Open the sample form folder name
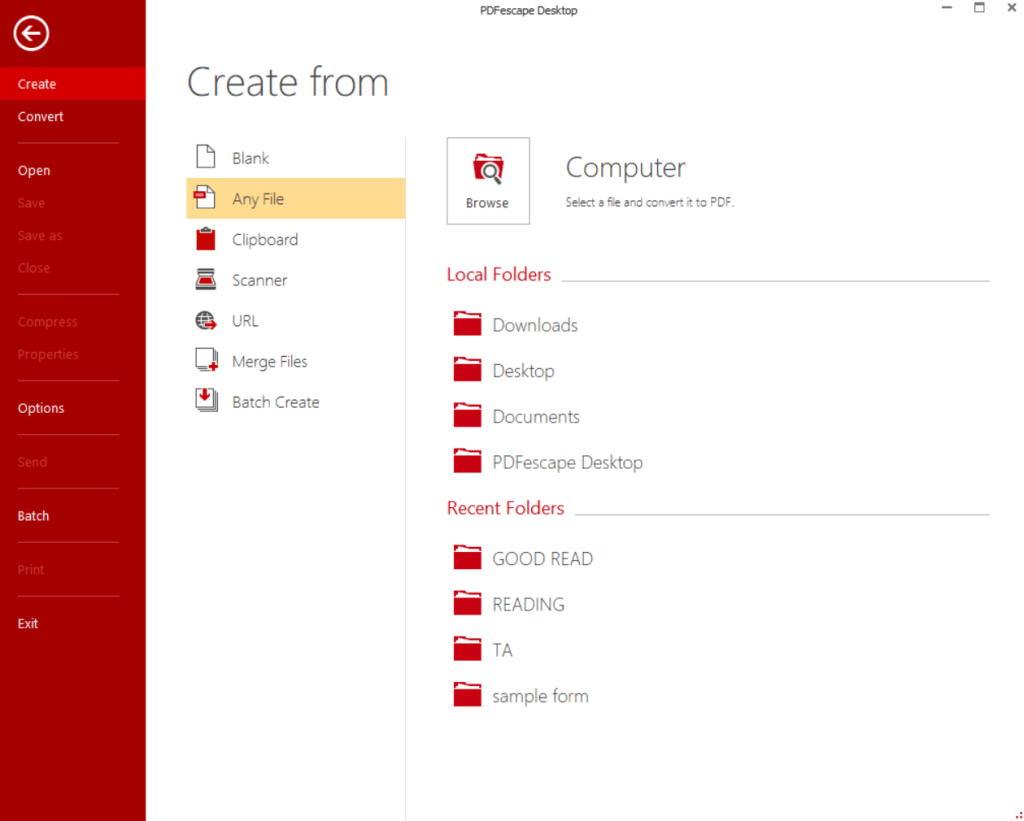1024x821 pixels. [540, 696]
